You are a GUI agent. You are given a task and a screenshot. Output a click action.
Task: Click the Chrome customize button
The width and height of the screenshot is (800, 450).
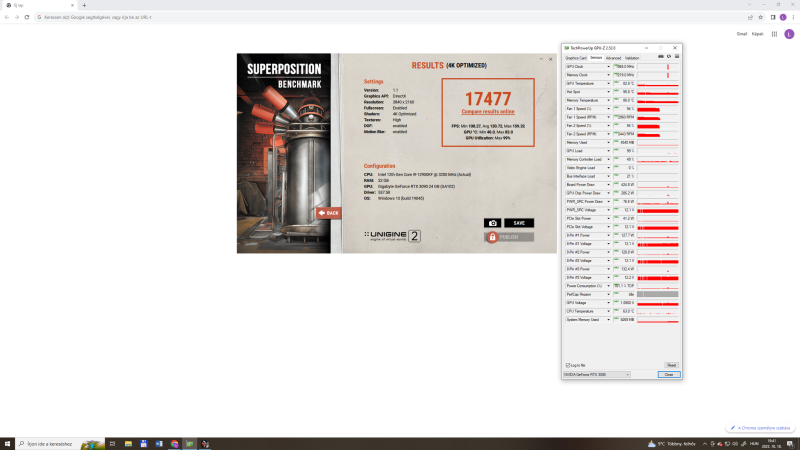pyautogui.click(x=760, y=428)
